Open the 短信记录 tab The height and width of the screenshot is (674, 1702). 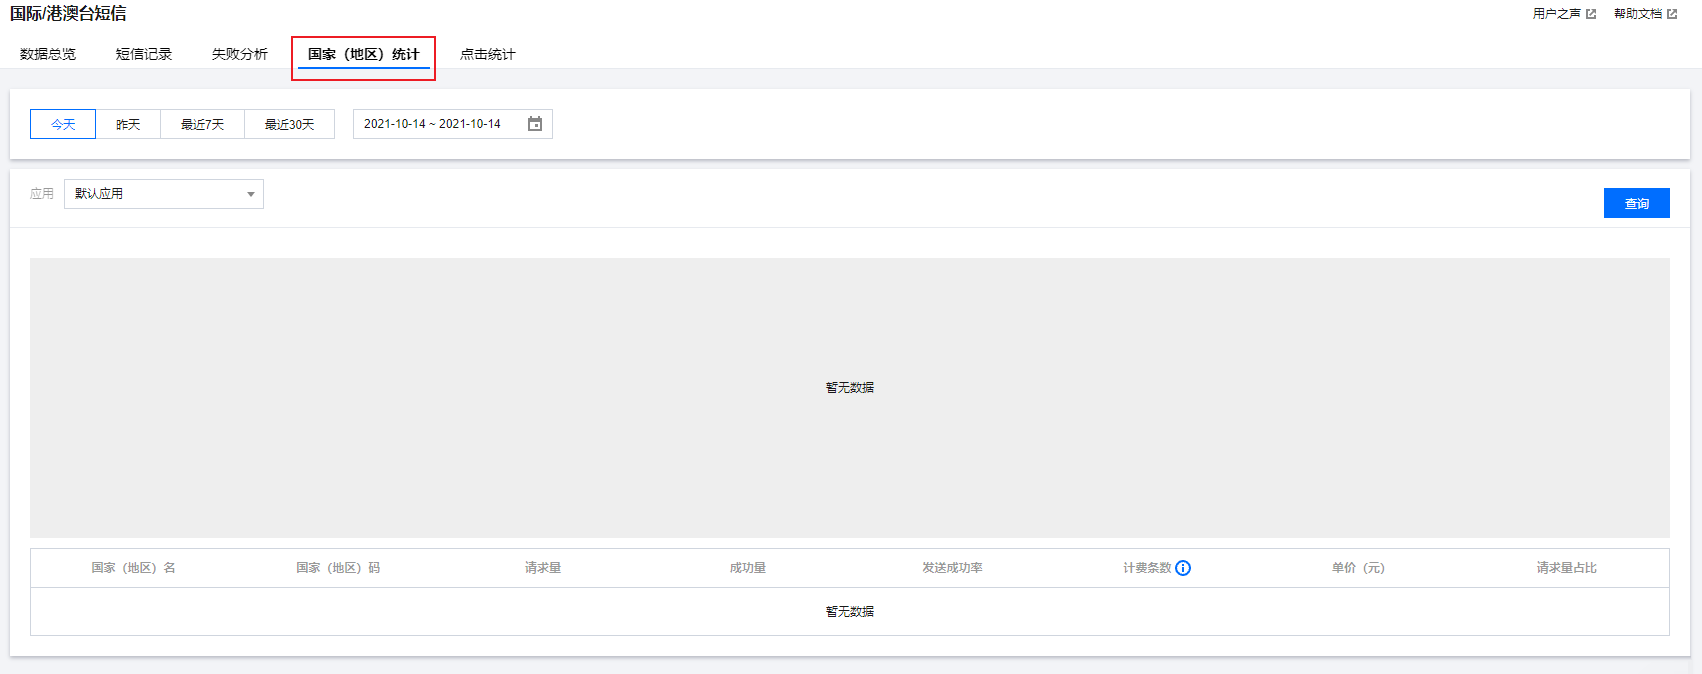(x=144, y=54)
